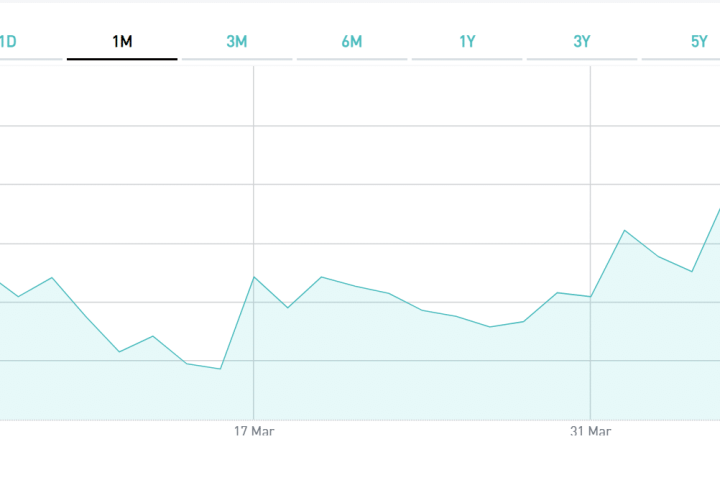Screen dimensions: 720x480
Task: Select the 3Y time range tab
Action: coord(582,42)
